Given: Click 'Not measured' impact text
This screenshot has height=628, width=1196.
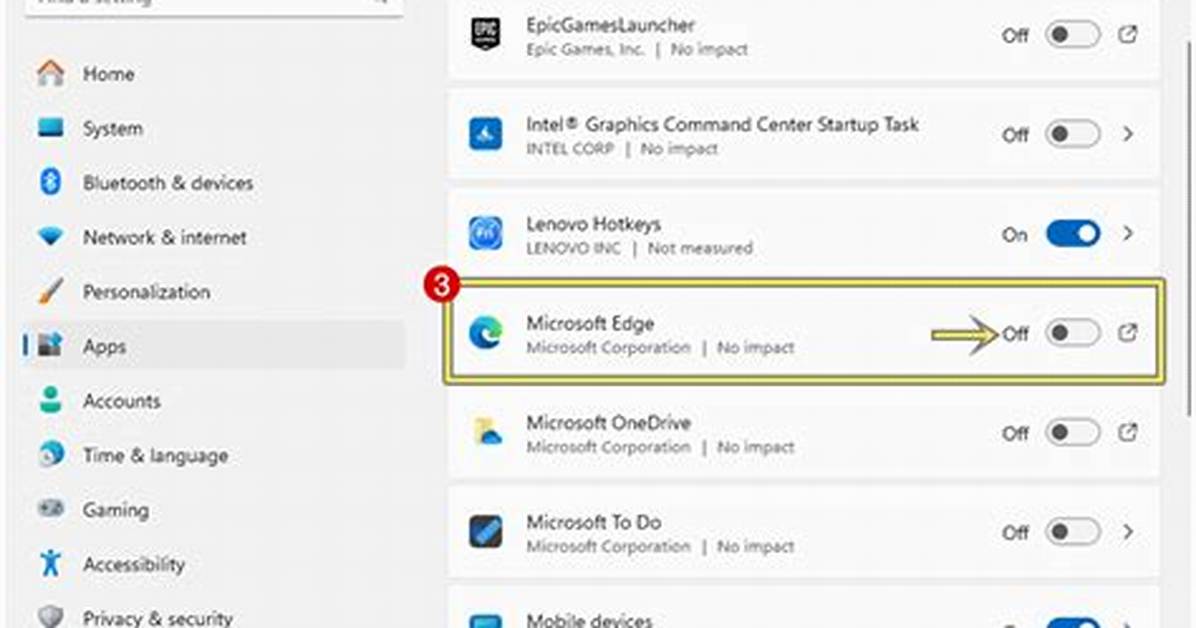Looking at the screenshot, I should point(700,248).
